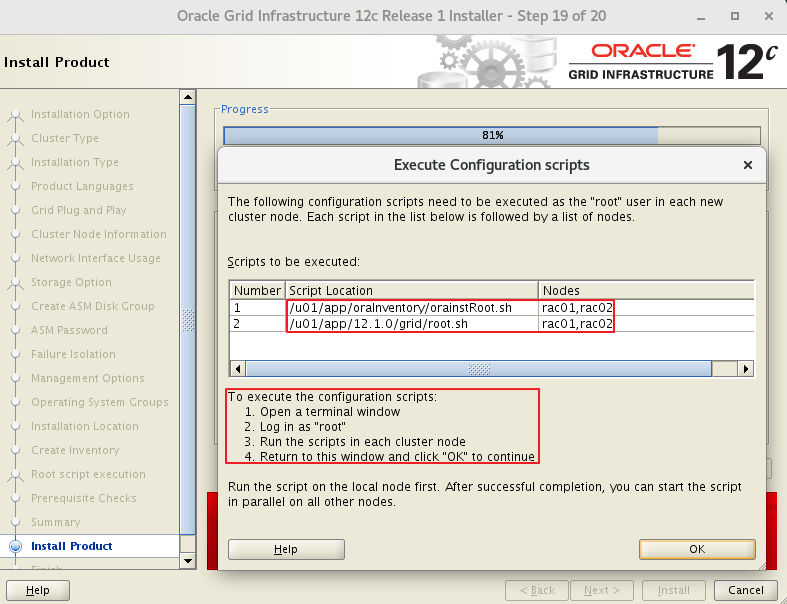Close the Execute Configuration scripts dialog
Screen dimensions: 787x604
pos(747,165)
